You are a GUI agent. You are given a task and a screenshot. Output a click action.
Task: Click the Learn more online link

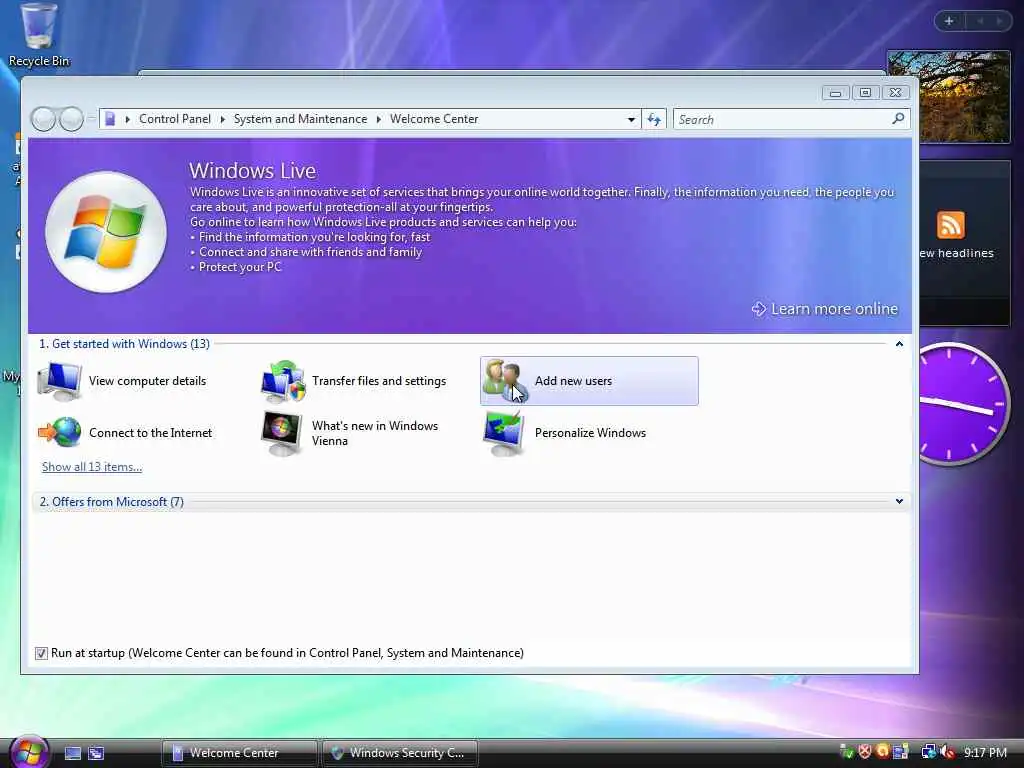pos(825,309)
